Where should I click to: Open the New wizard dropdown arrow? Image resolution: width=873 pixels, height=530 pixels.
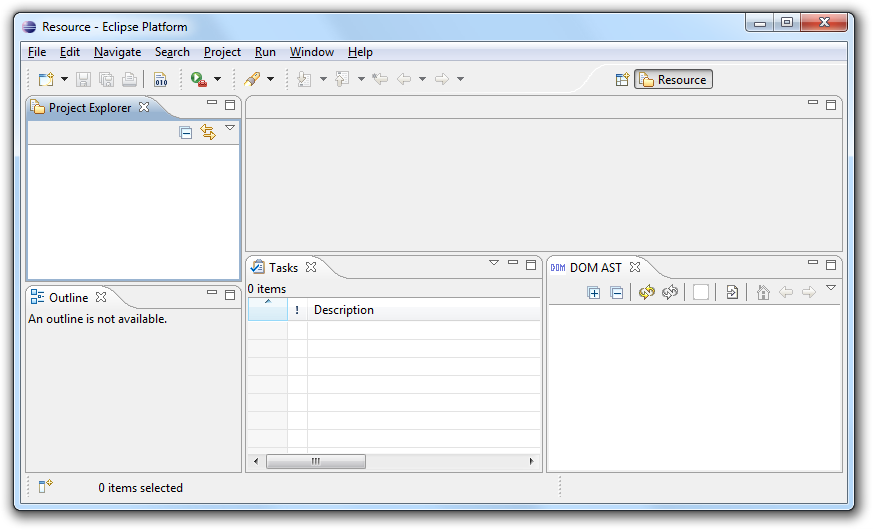[x=64, y=79]
